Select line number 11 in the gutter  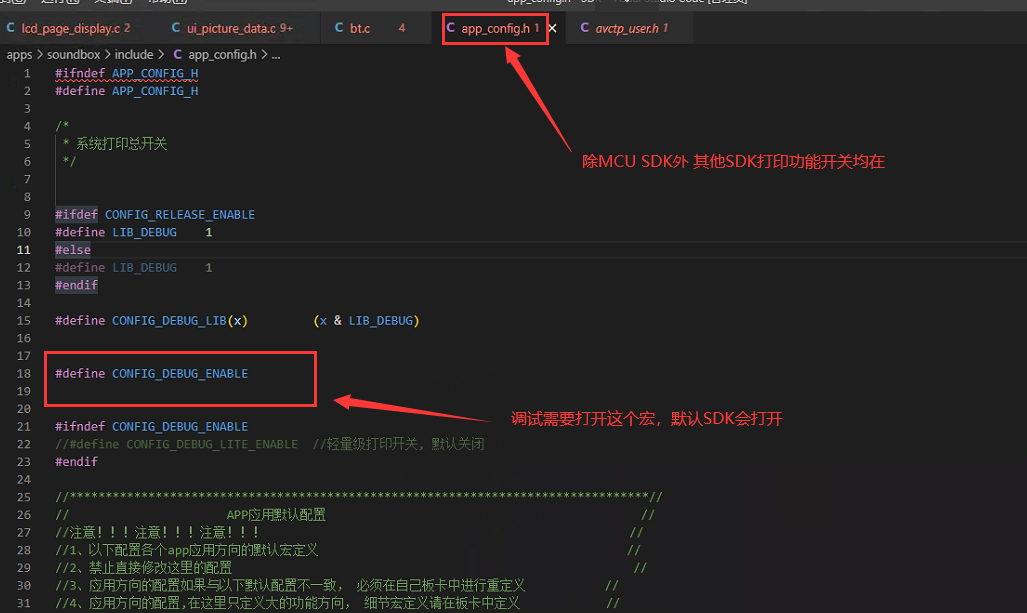[24, 250]
